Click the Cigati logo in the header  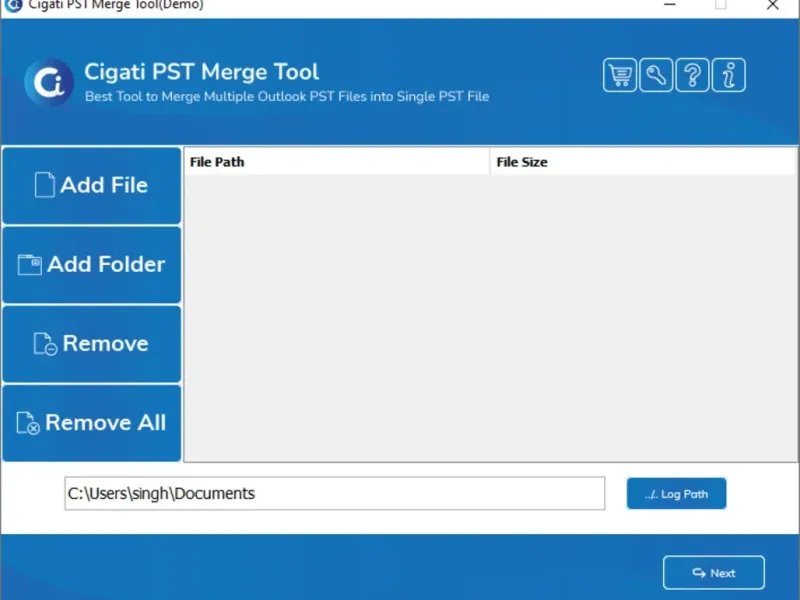pos(49,82)
